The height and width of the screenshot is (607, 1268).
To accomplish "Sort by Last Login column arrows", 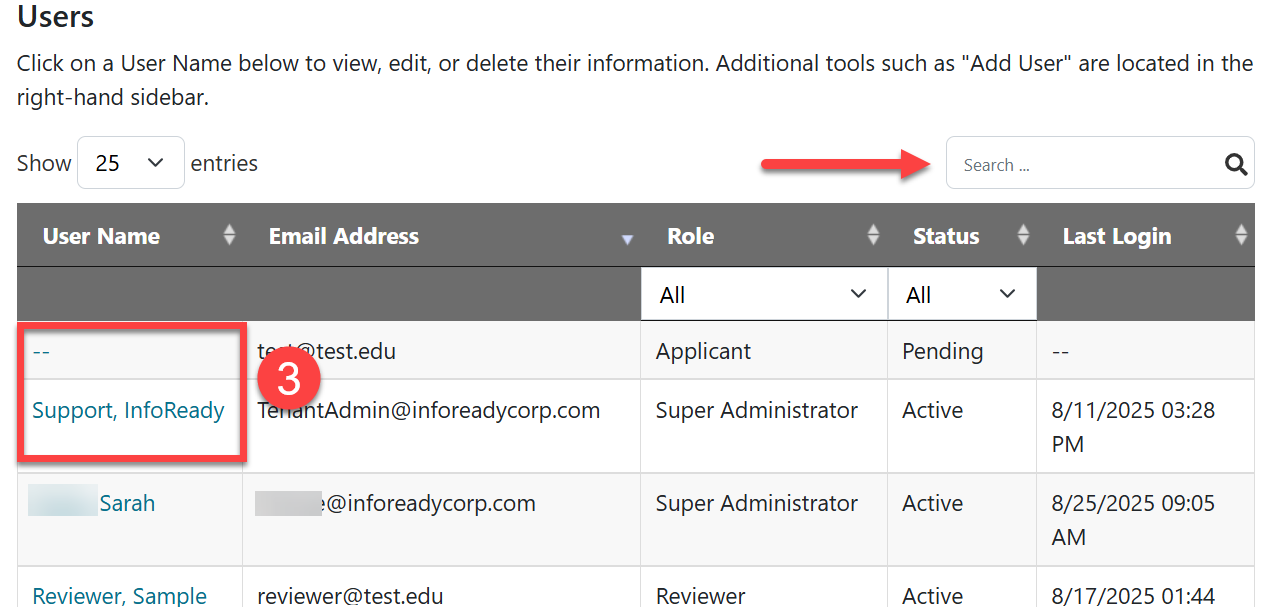I will 1241,235.
